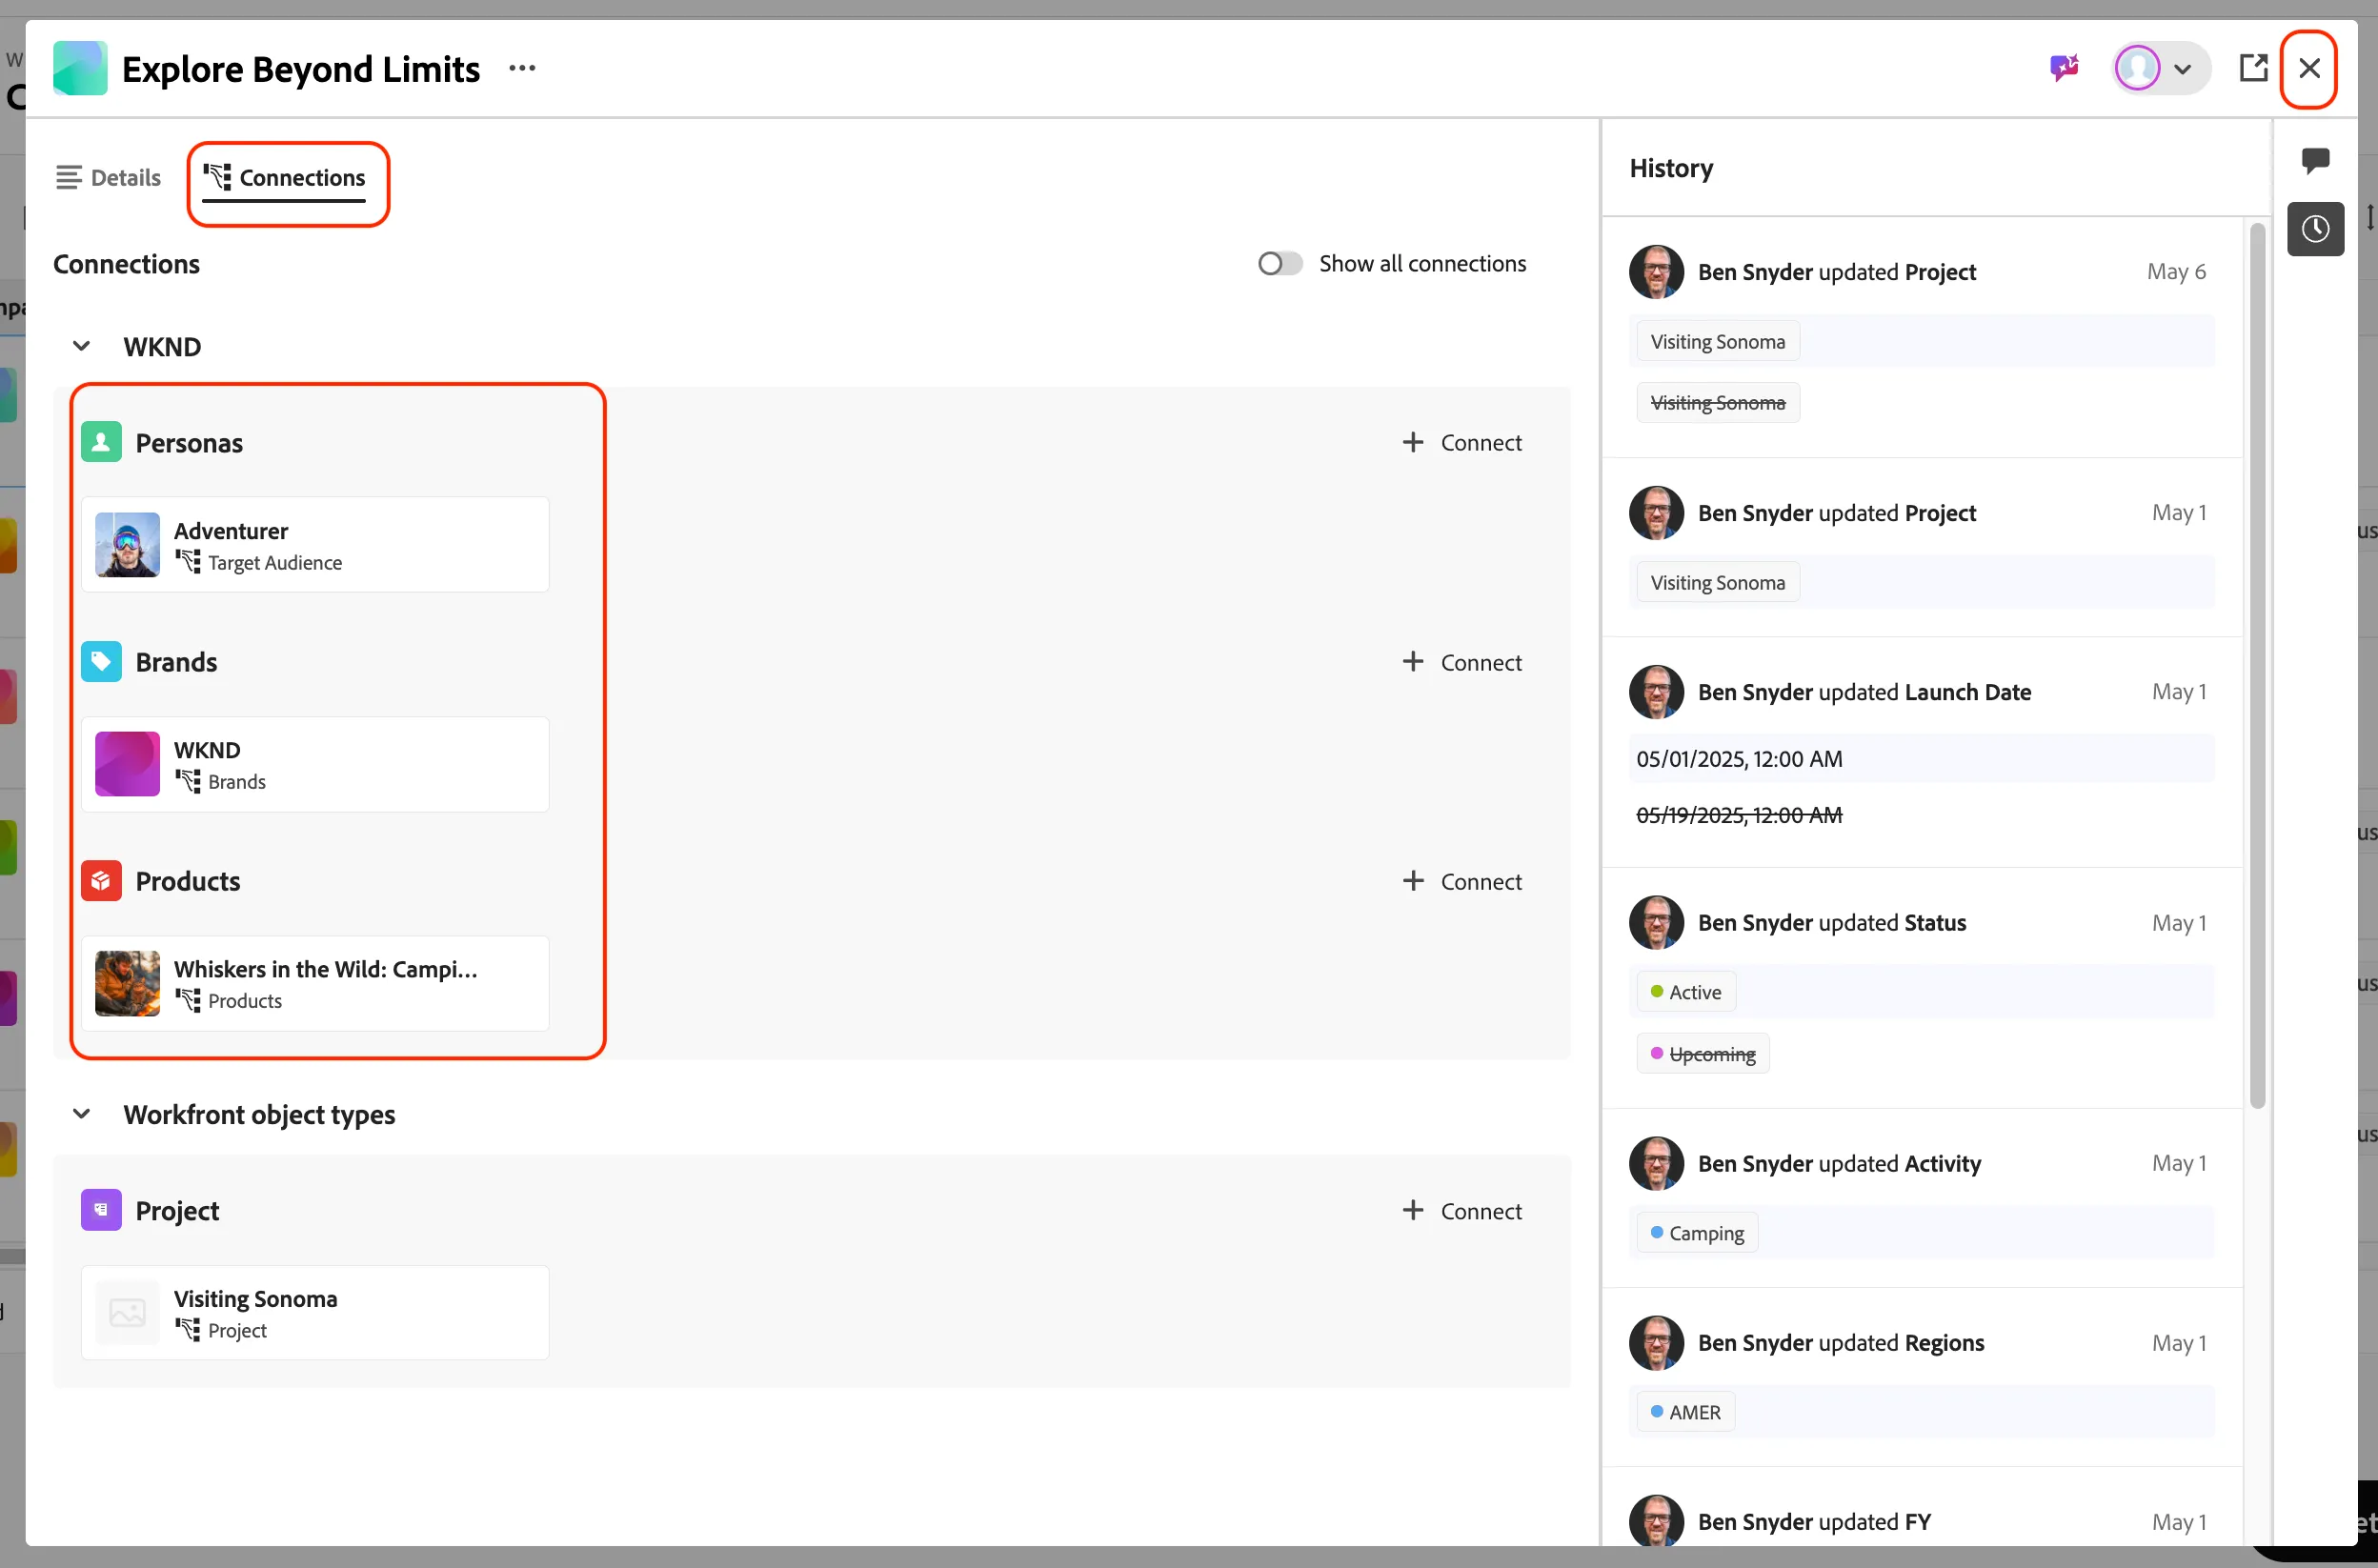Click avatar beside Launch Date update
This screenshot has height=1568, width=2378.
point(1656,691)
